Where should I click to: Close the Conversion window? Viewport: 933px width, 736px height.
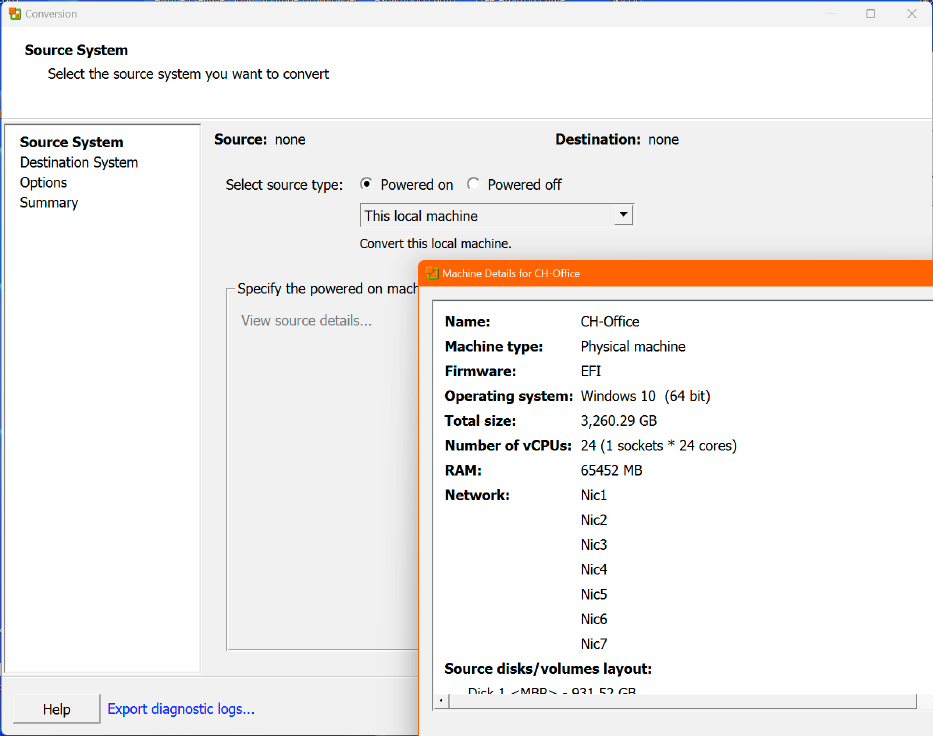(x=912, y=13)
